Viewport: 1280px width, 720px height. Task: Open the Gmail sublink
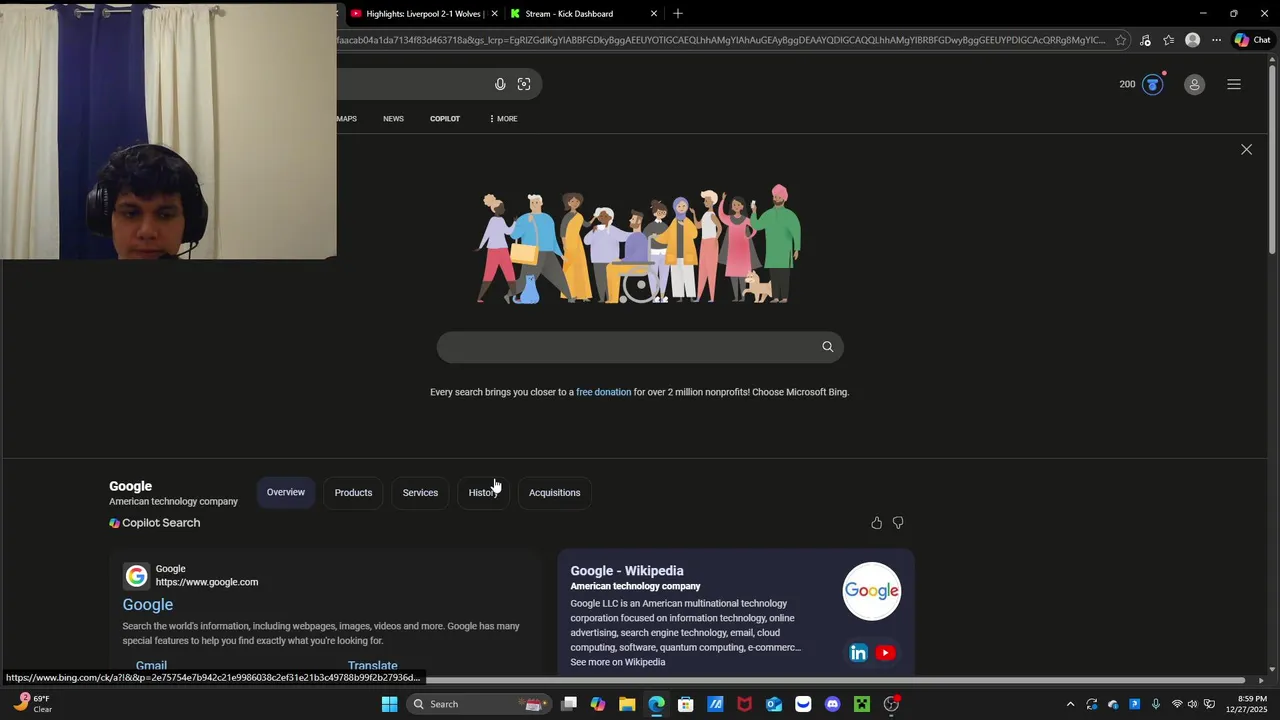click(151, 666)
